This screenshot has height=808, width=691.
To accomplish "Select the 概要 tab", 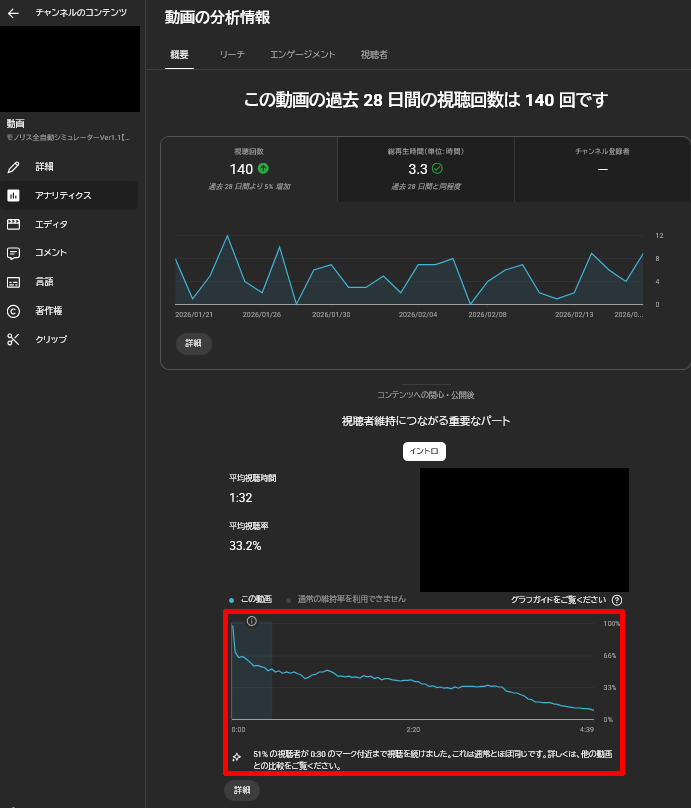I will click(x=179, y=54).
